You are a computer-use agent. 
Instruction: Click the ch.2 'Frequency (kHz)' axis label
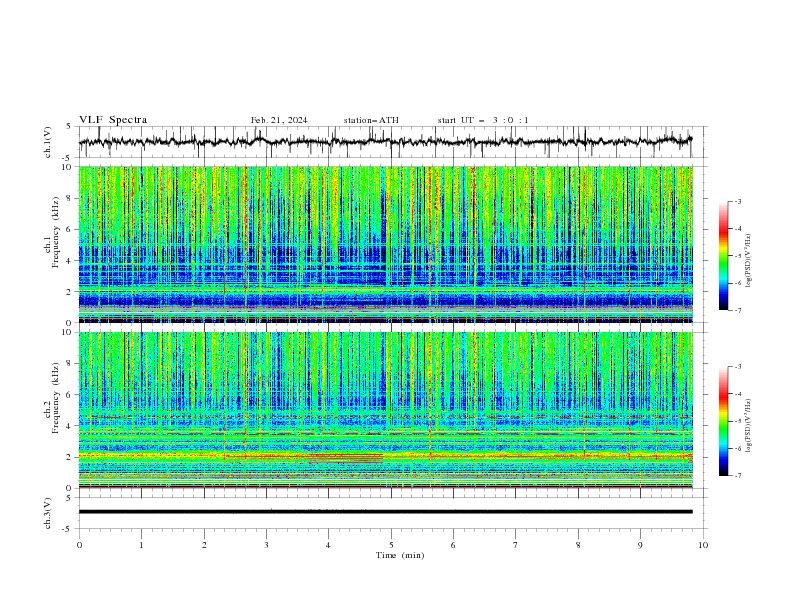[57, 397]
